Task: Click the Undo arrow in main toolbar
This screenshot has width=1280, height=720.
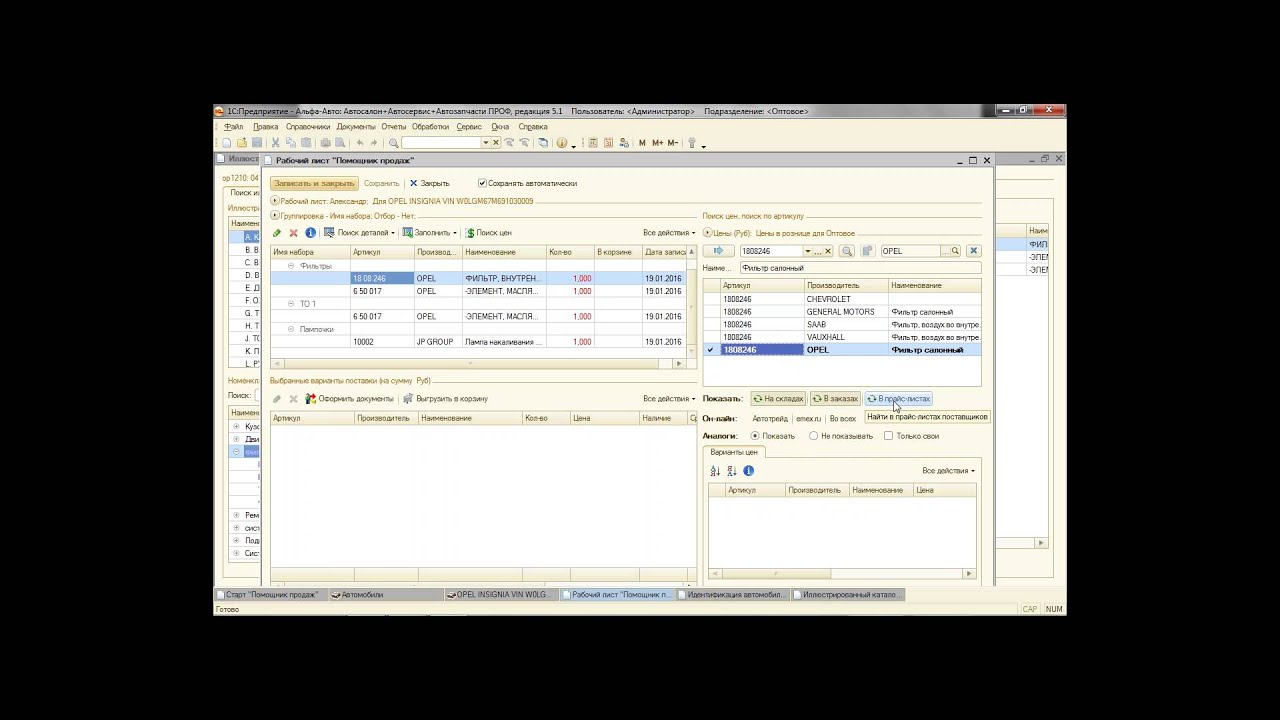Action: pos(360,143)
